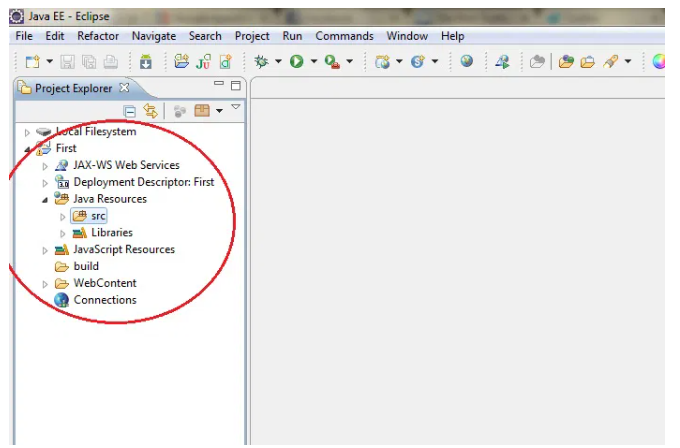Click the Print toolbar icon
Viewport: 680px width, 448px height.
[111, 62]
